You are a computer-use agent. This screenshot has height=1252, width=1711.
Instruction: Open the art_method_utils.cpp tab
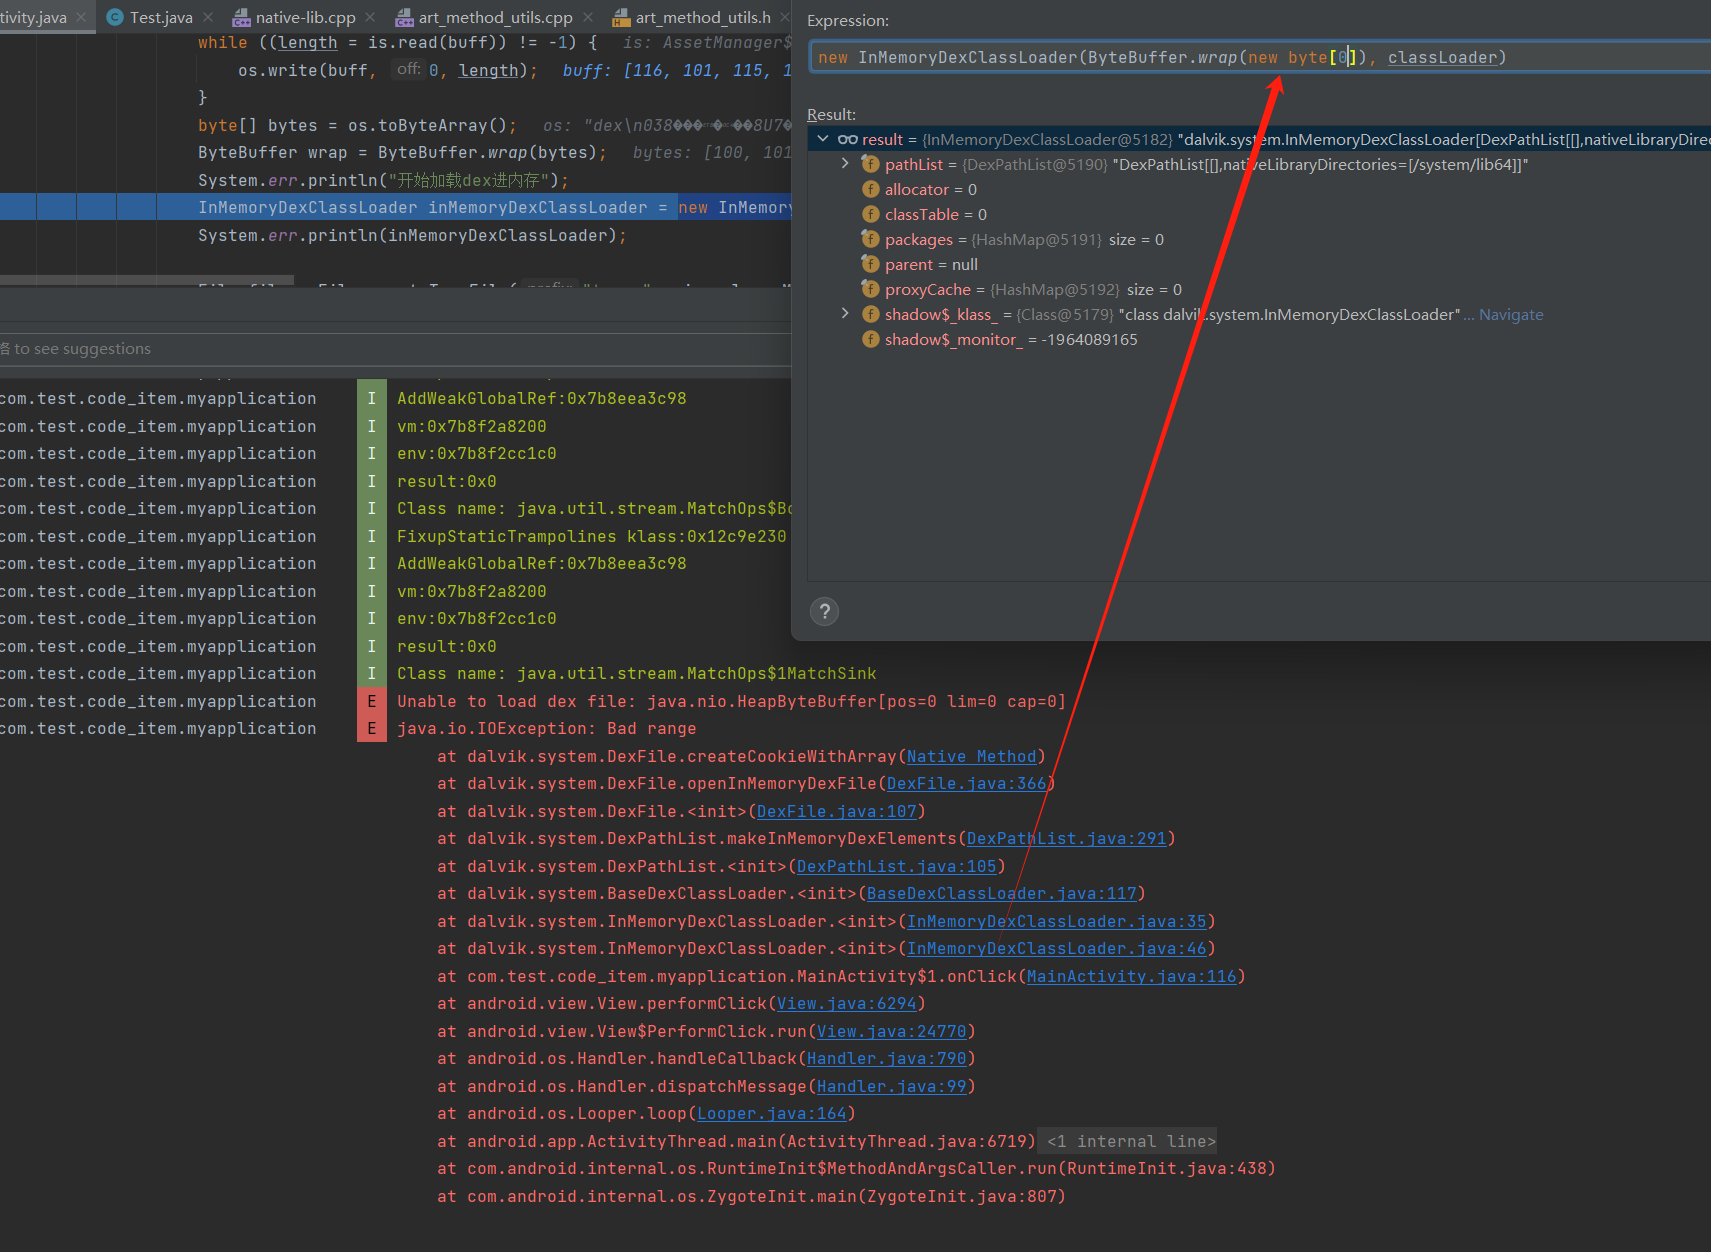click(x=496, y=17)
